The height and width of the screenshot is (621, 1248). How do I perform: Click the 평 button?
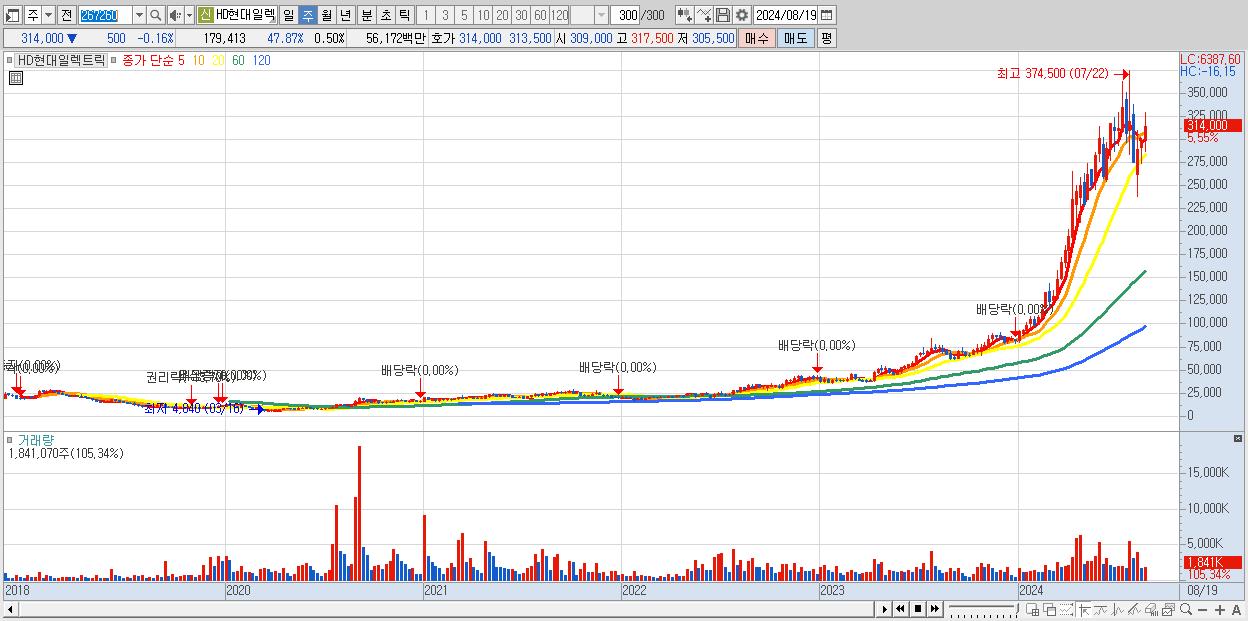point(826,38)
